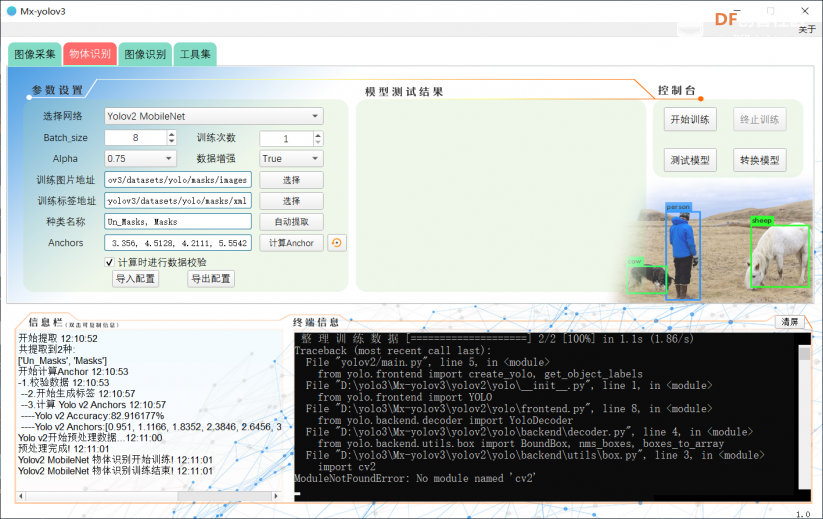Image resolution: width=823 pixels, height=519 pixels.
Task: Click the 物体识别训练结束! 12:11:01 log line
Action: [115, 471]
